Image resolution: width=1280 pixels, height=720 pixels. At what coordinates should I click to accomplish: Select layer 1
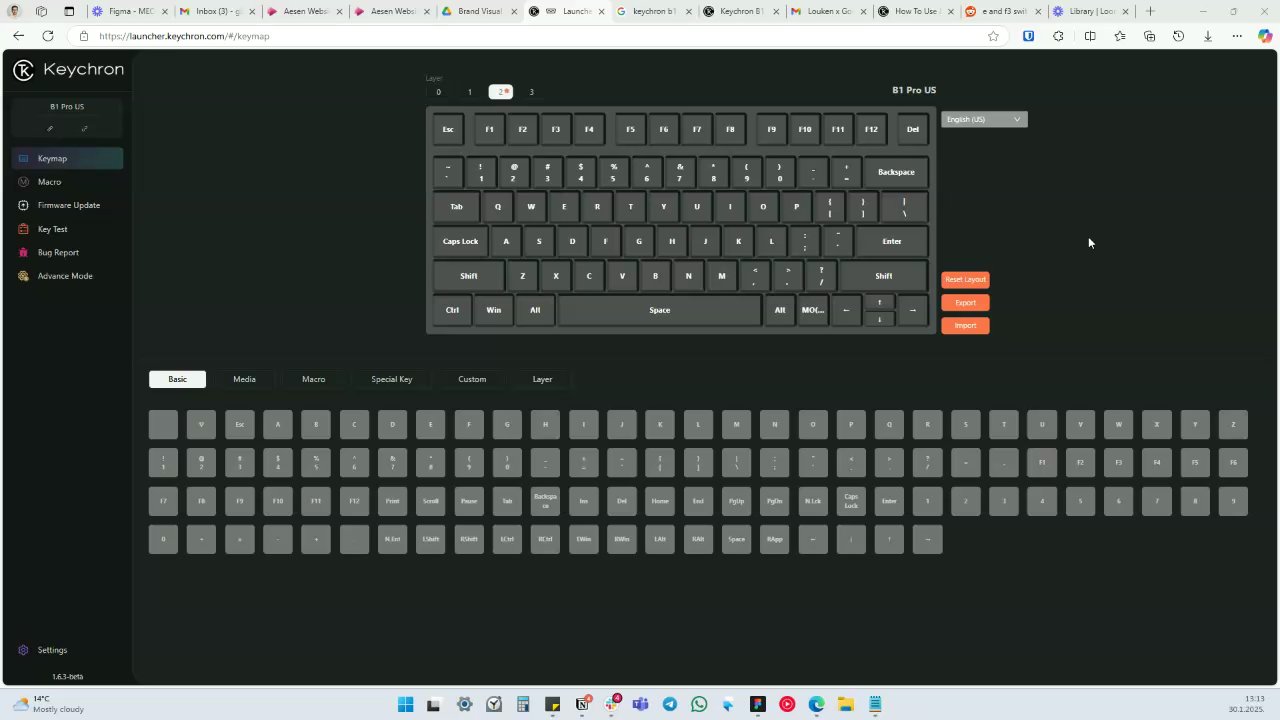tap(469, 92)
